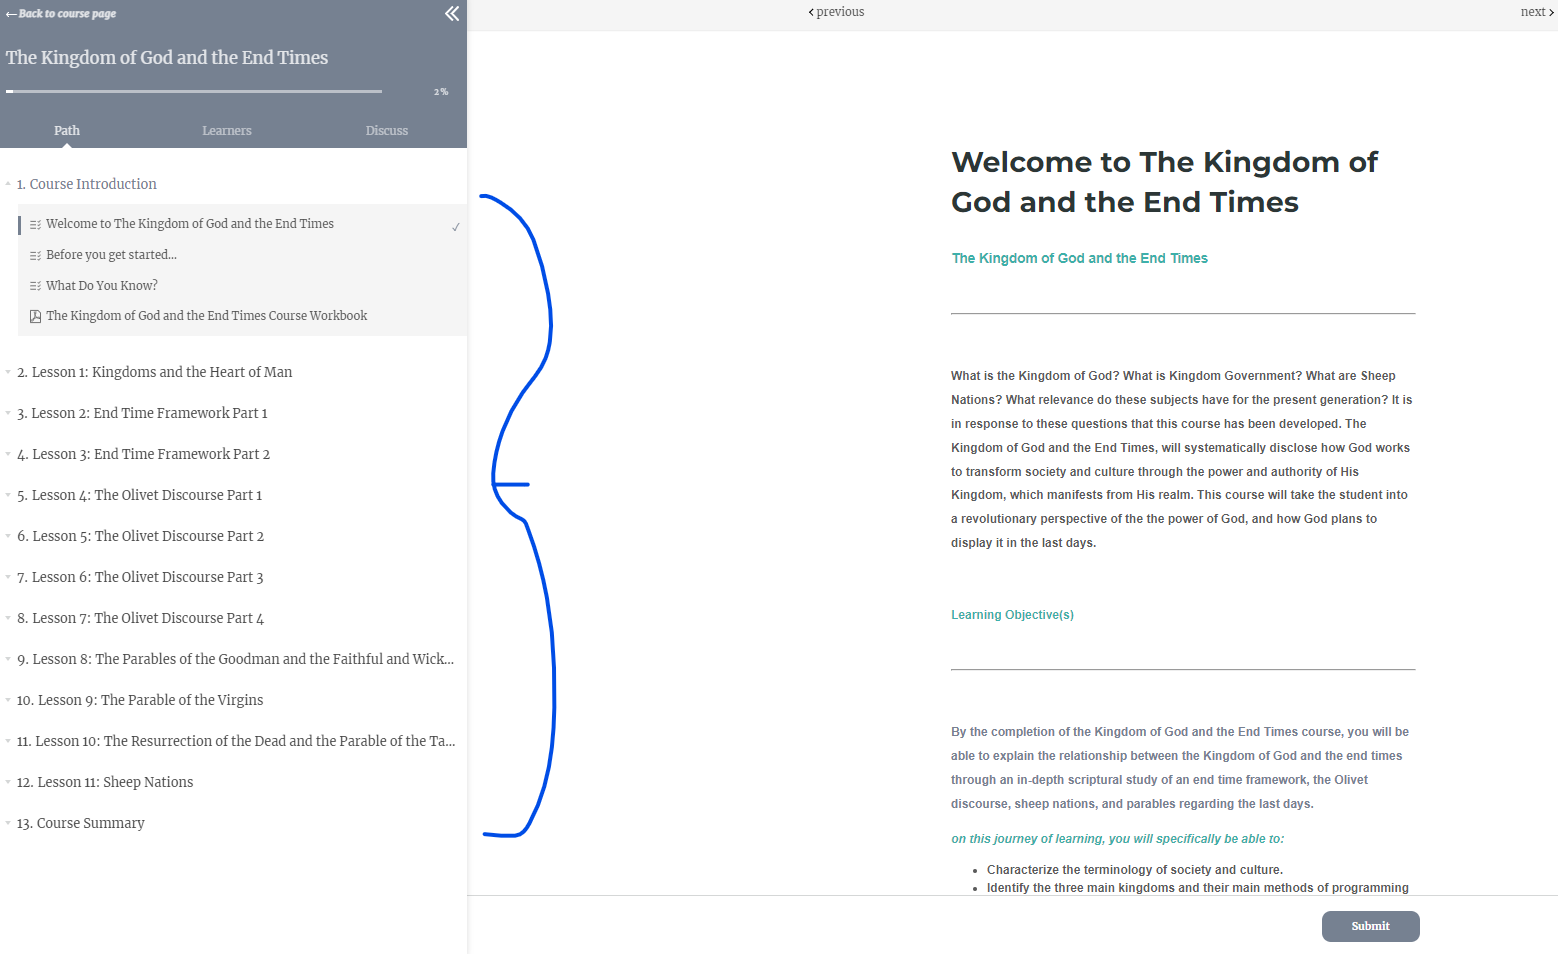The image size is (1558, 954).
Task: Expand Lesson 3: End Time Framework Part 2
Action: tap(8, 454)
